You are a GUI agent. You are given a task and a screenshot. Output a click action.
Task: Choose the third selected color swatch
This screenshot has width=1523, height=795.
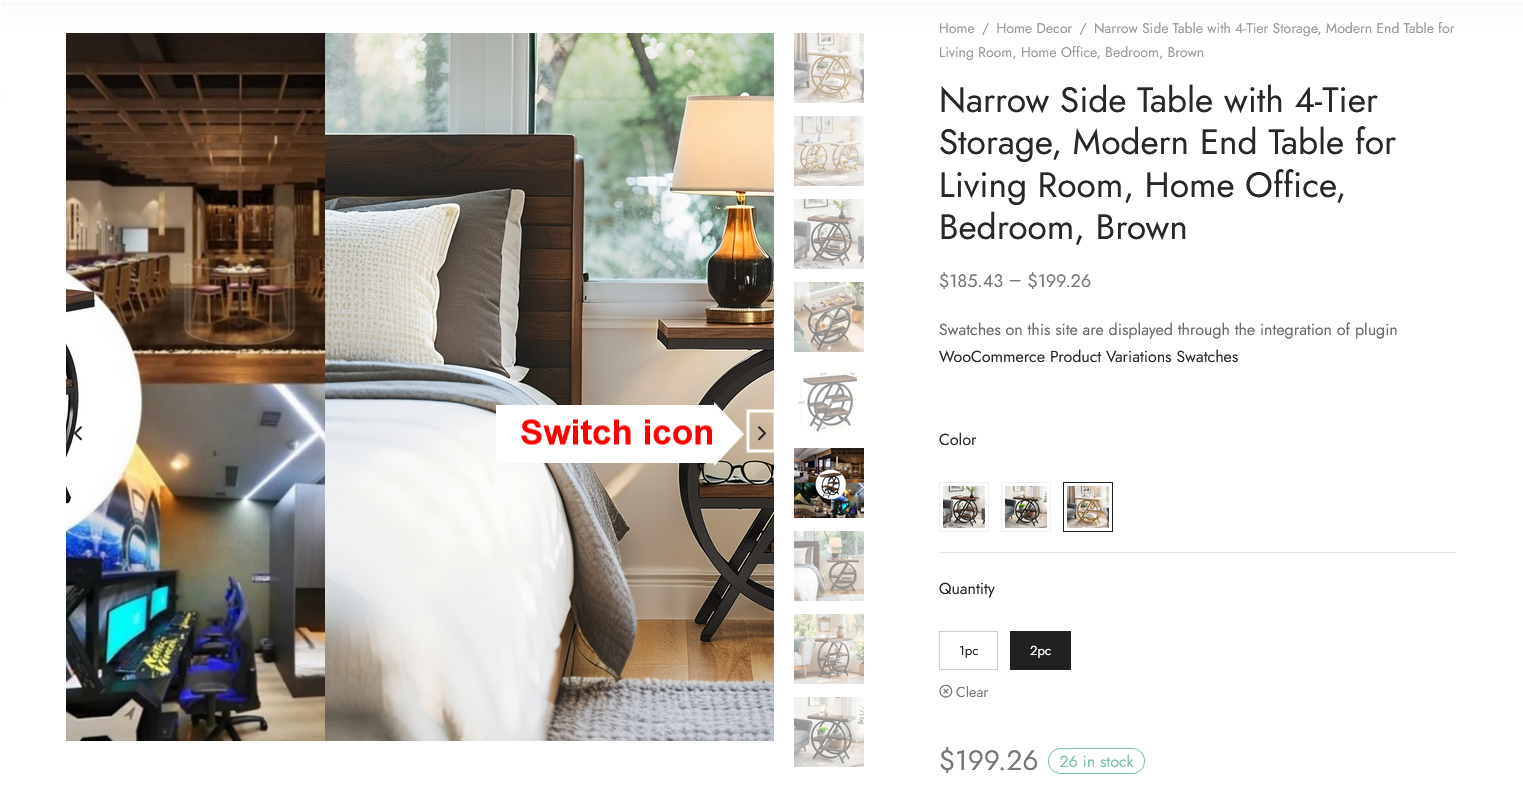click(1088, 507)
